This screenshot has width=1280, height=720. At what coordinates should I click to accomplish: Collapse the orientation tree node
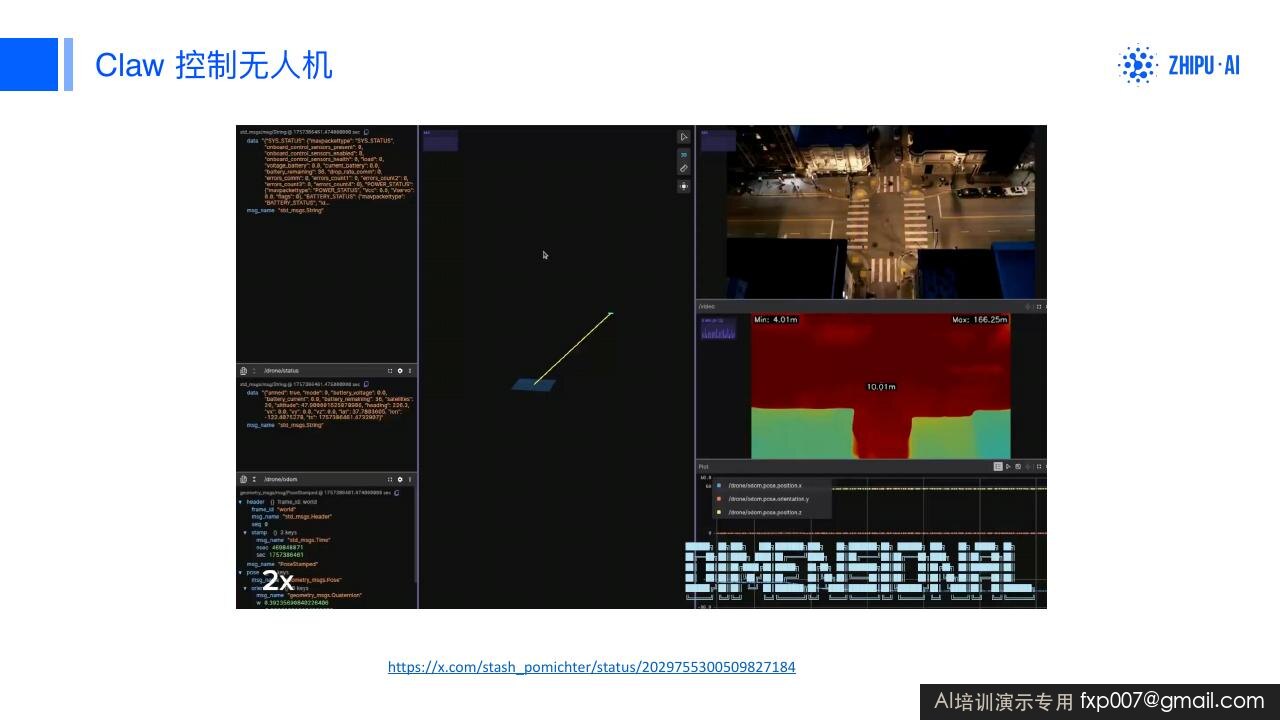(x=245, y=588)
